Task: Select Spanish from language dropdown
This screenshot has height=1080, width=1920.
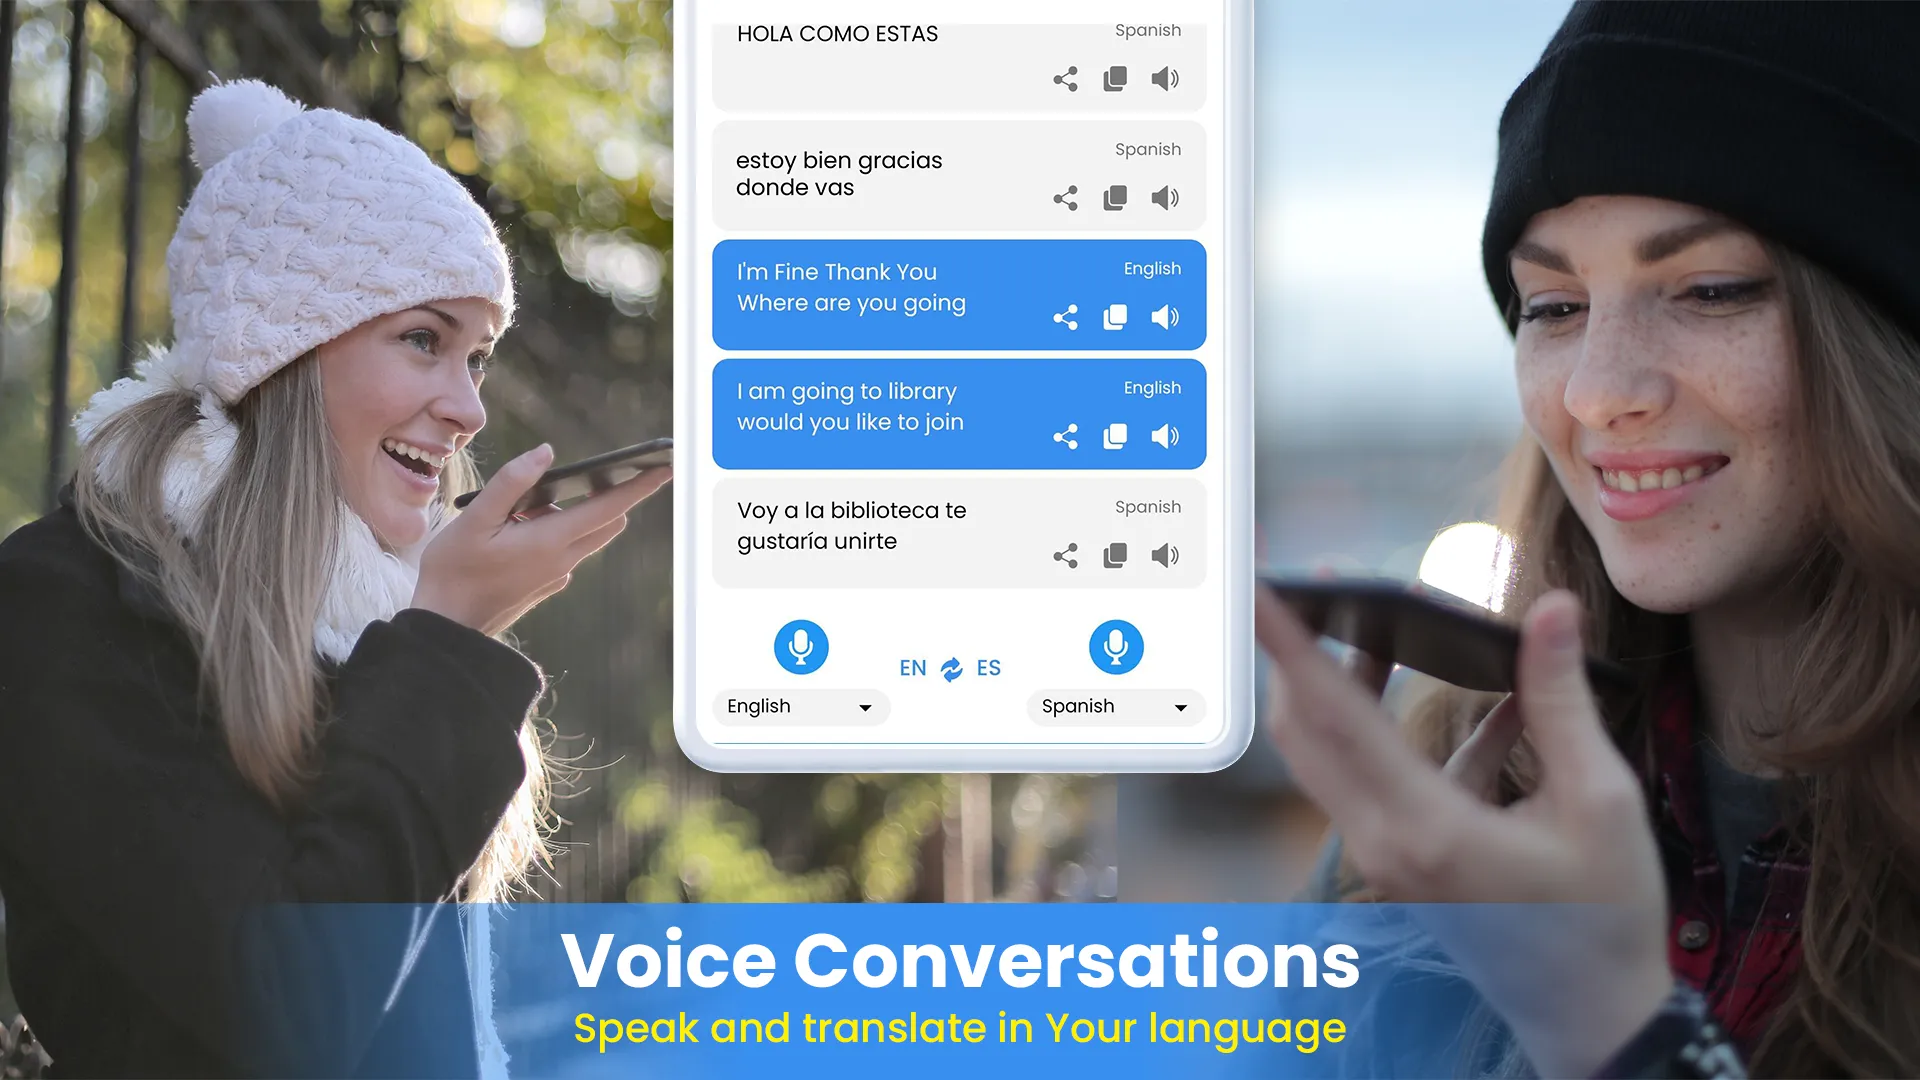Action: 1112,705
